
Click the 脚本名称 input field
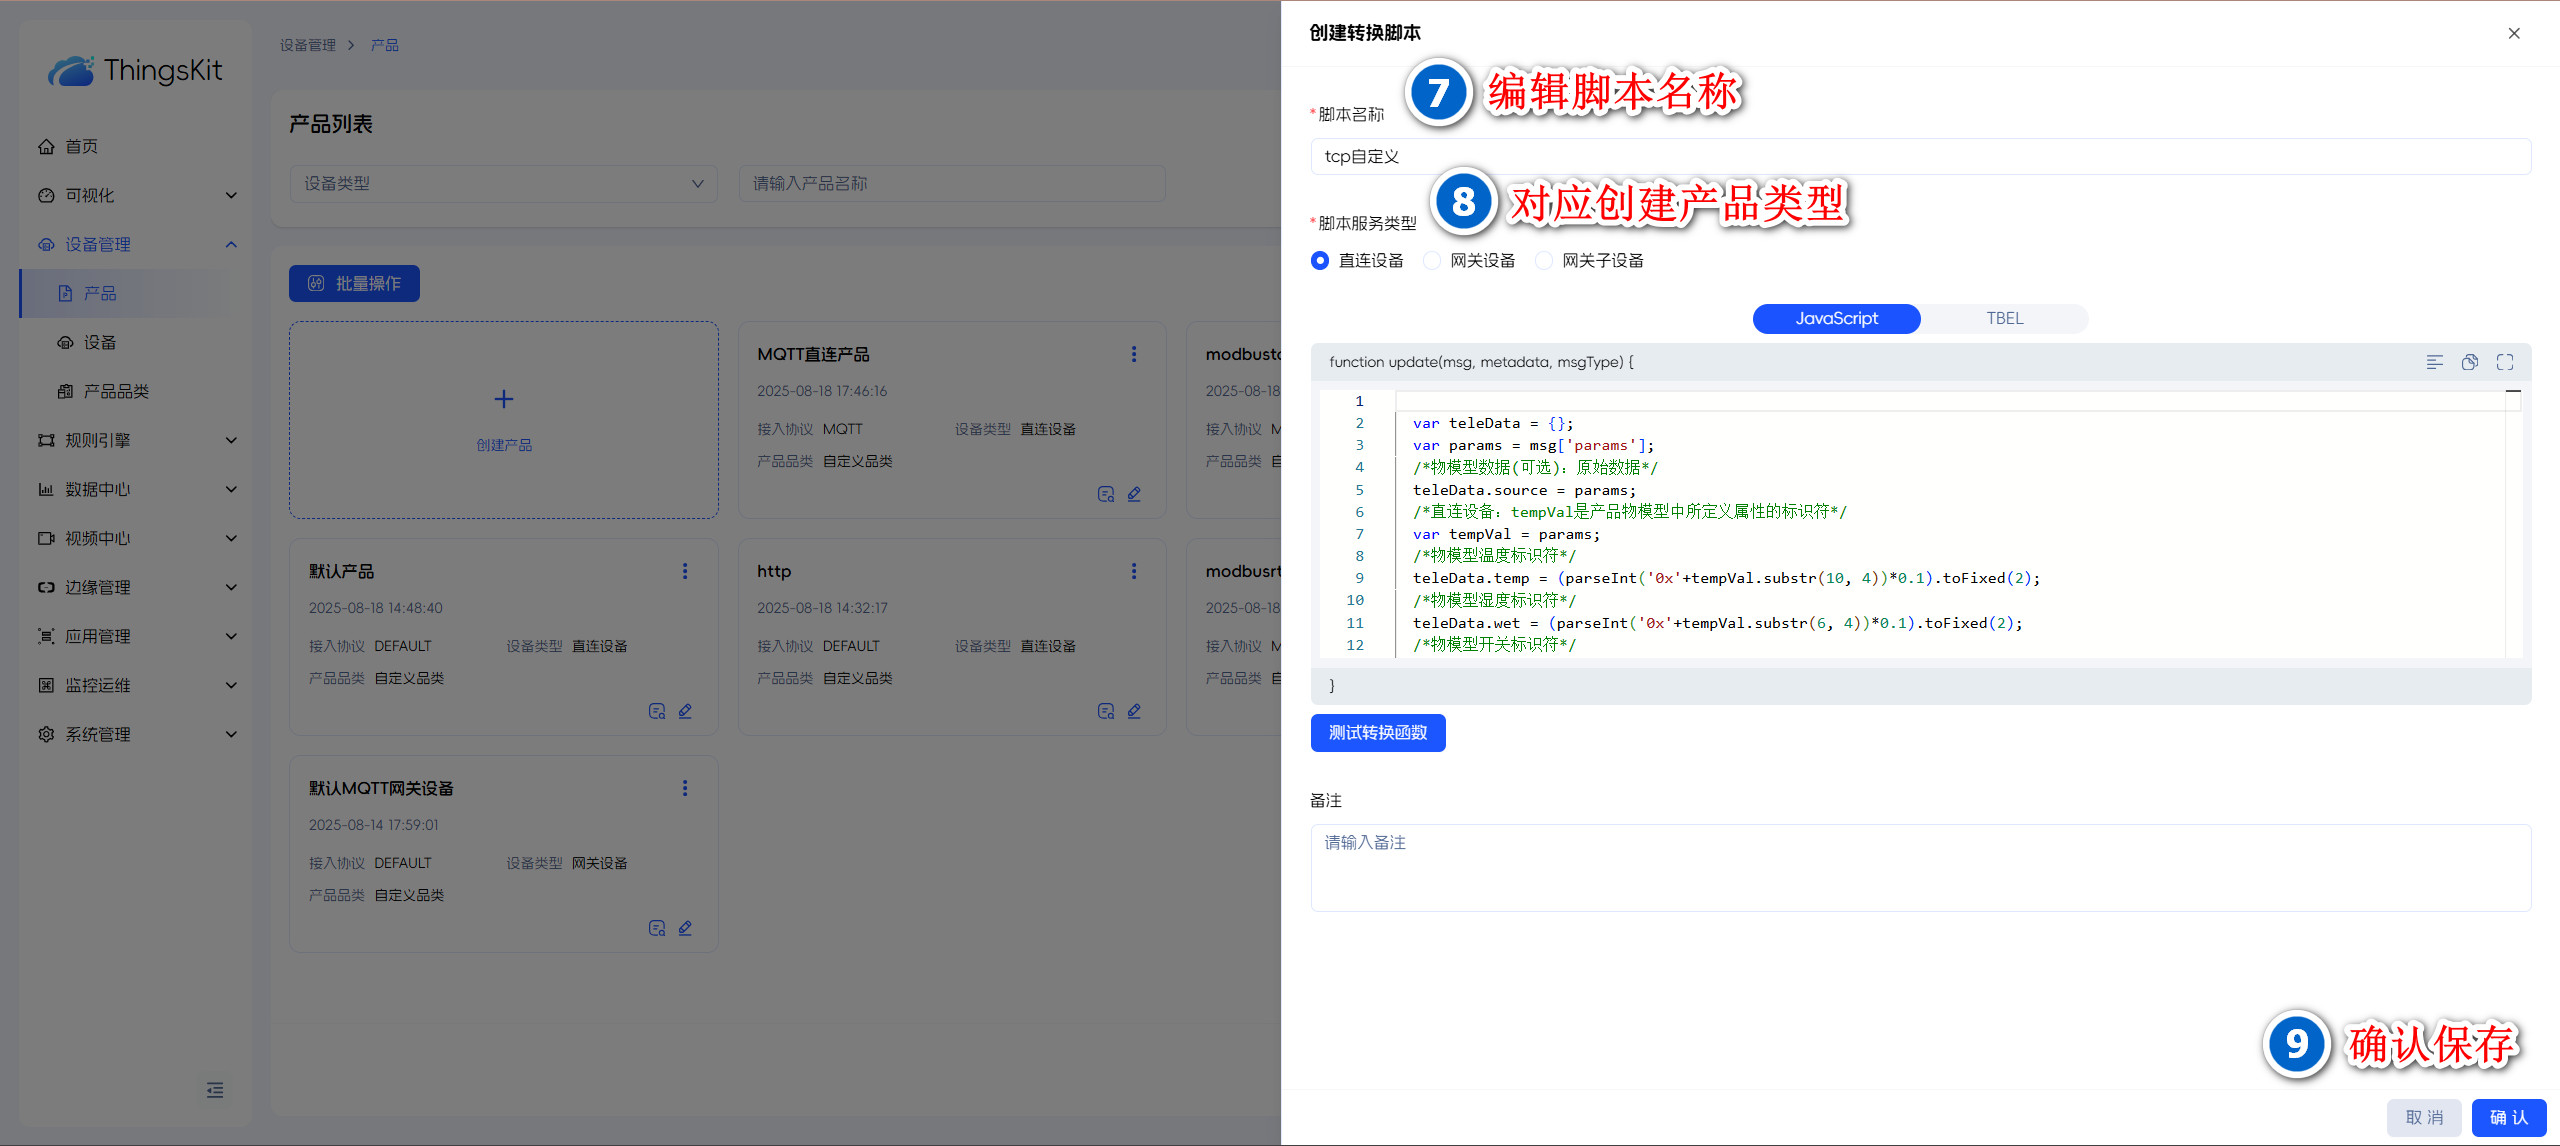tap(1920, 157)
